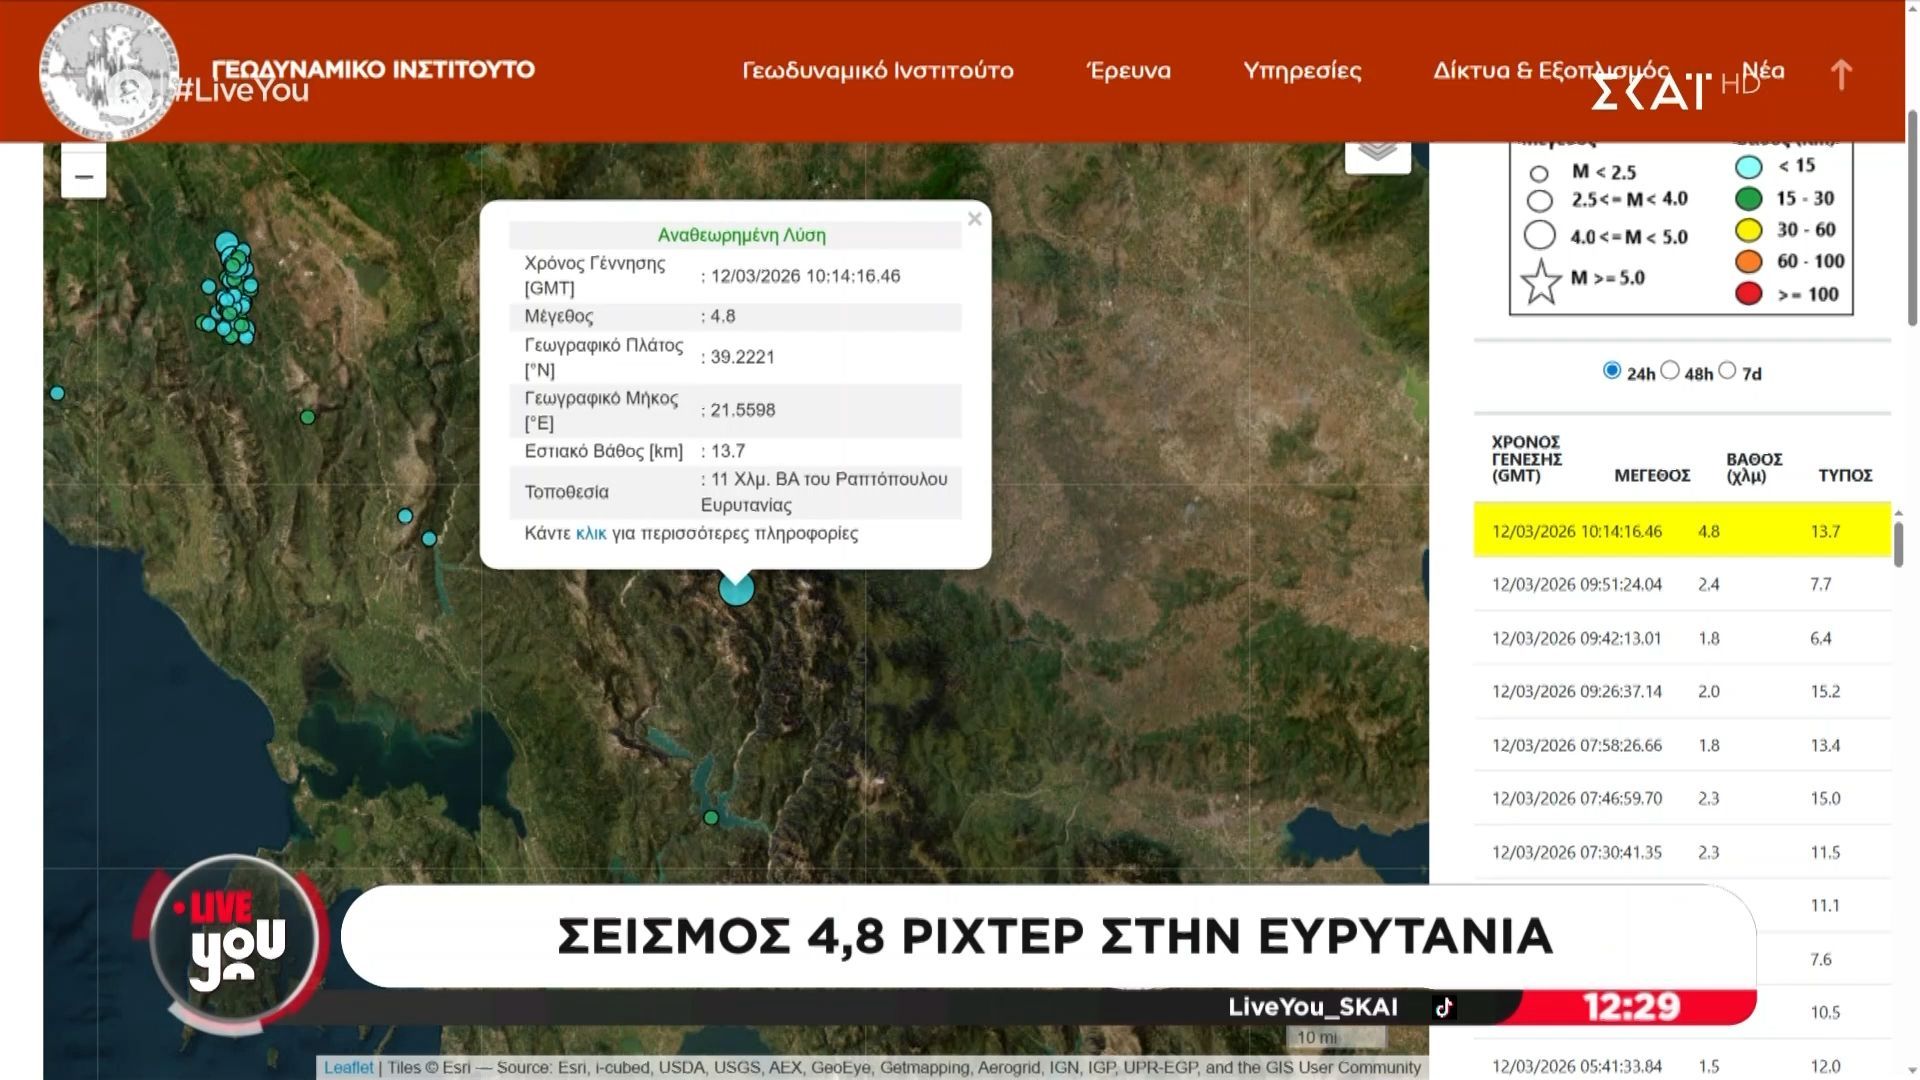Select the 07:58:26.66 earthquake row

click(1682, 745)
